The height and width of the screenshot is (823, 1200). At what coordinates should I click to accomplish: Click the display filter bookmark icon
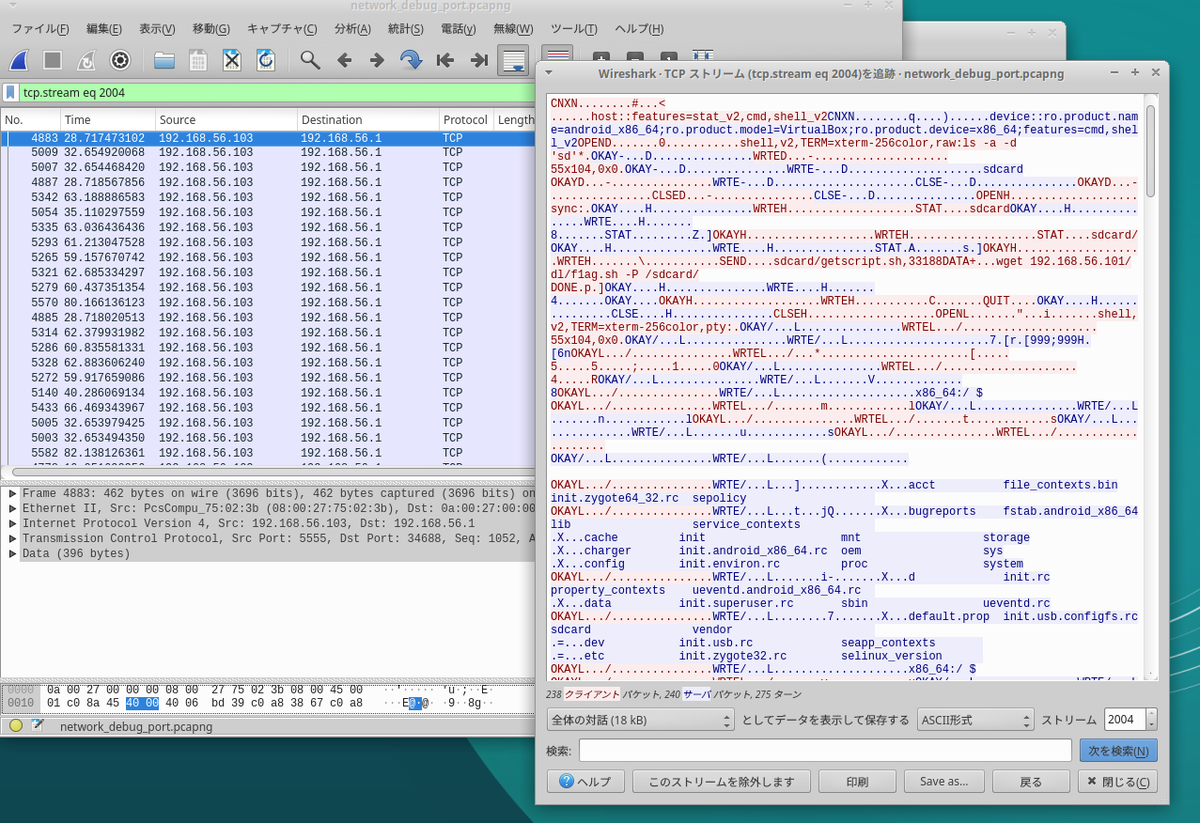click(10, 93)
